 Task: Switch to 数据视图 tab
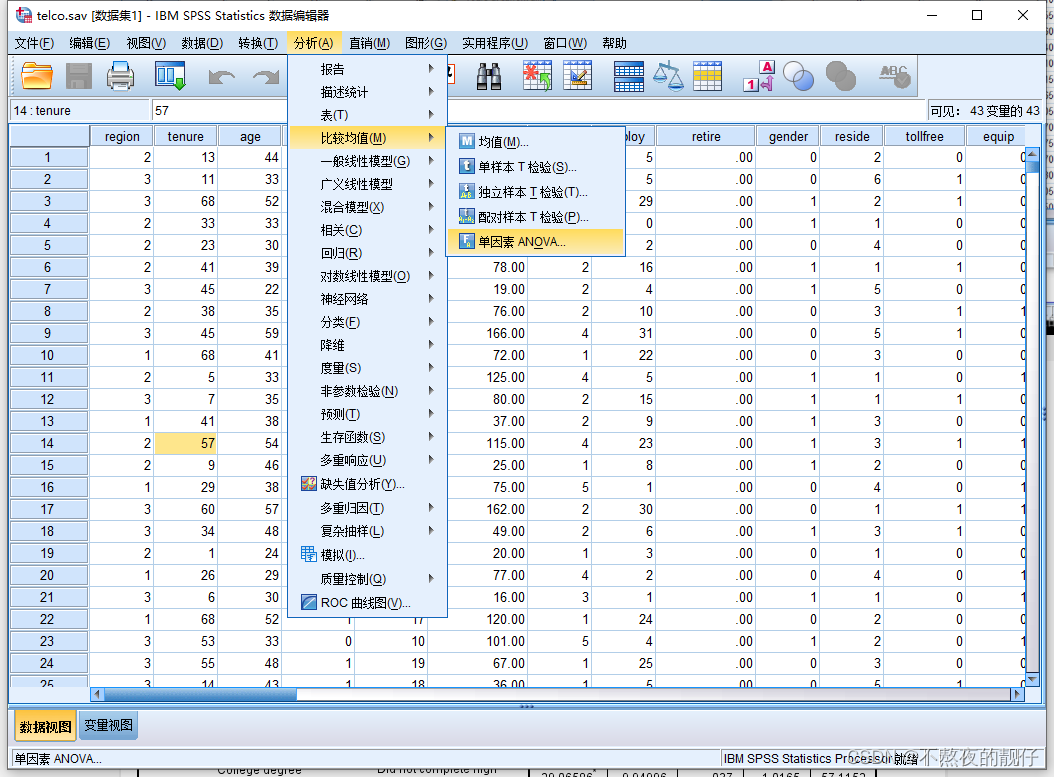pos(45,727)
